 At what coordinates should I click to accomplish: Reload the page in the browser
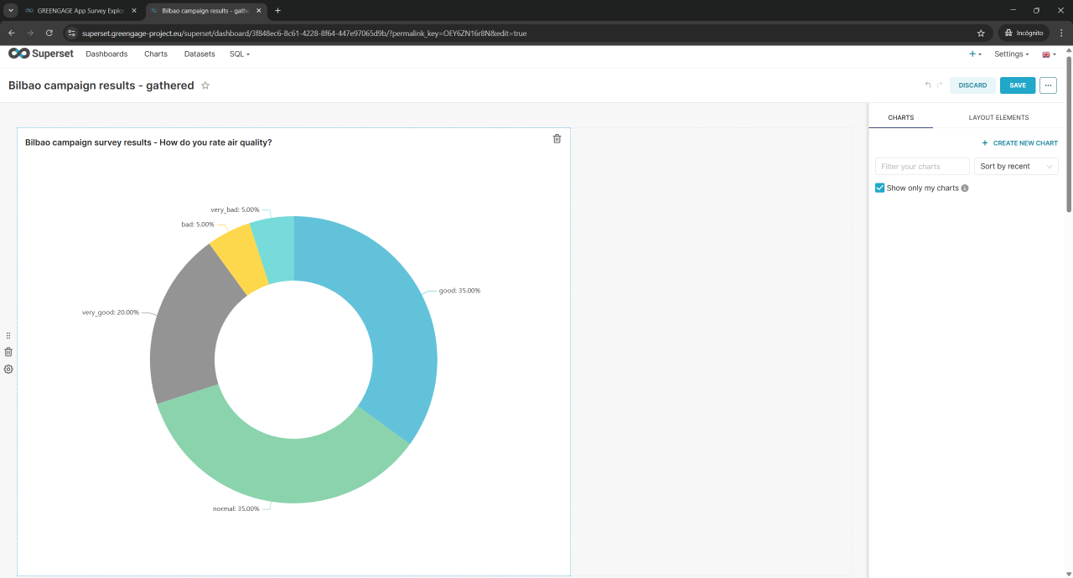point(49,33)
